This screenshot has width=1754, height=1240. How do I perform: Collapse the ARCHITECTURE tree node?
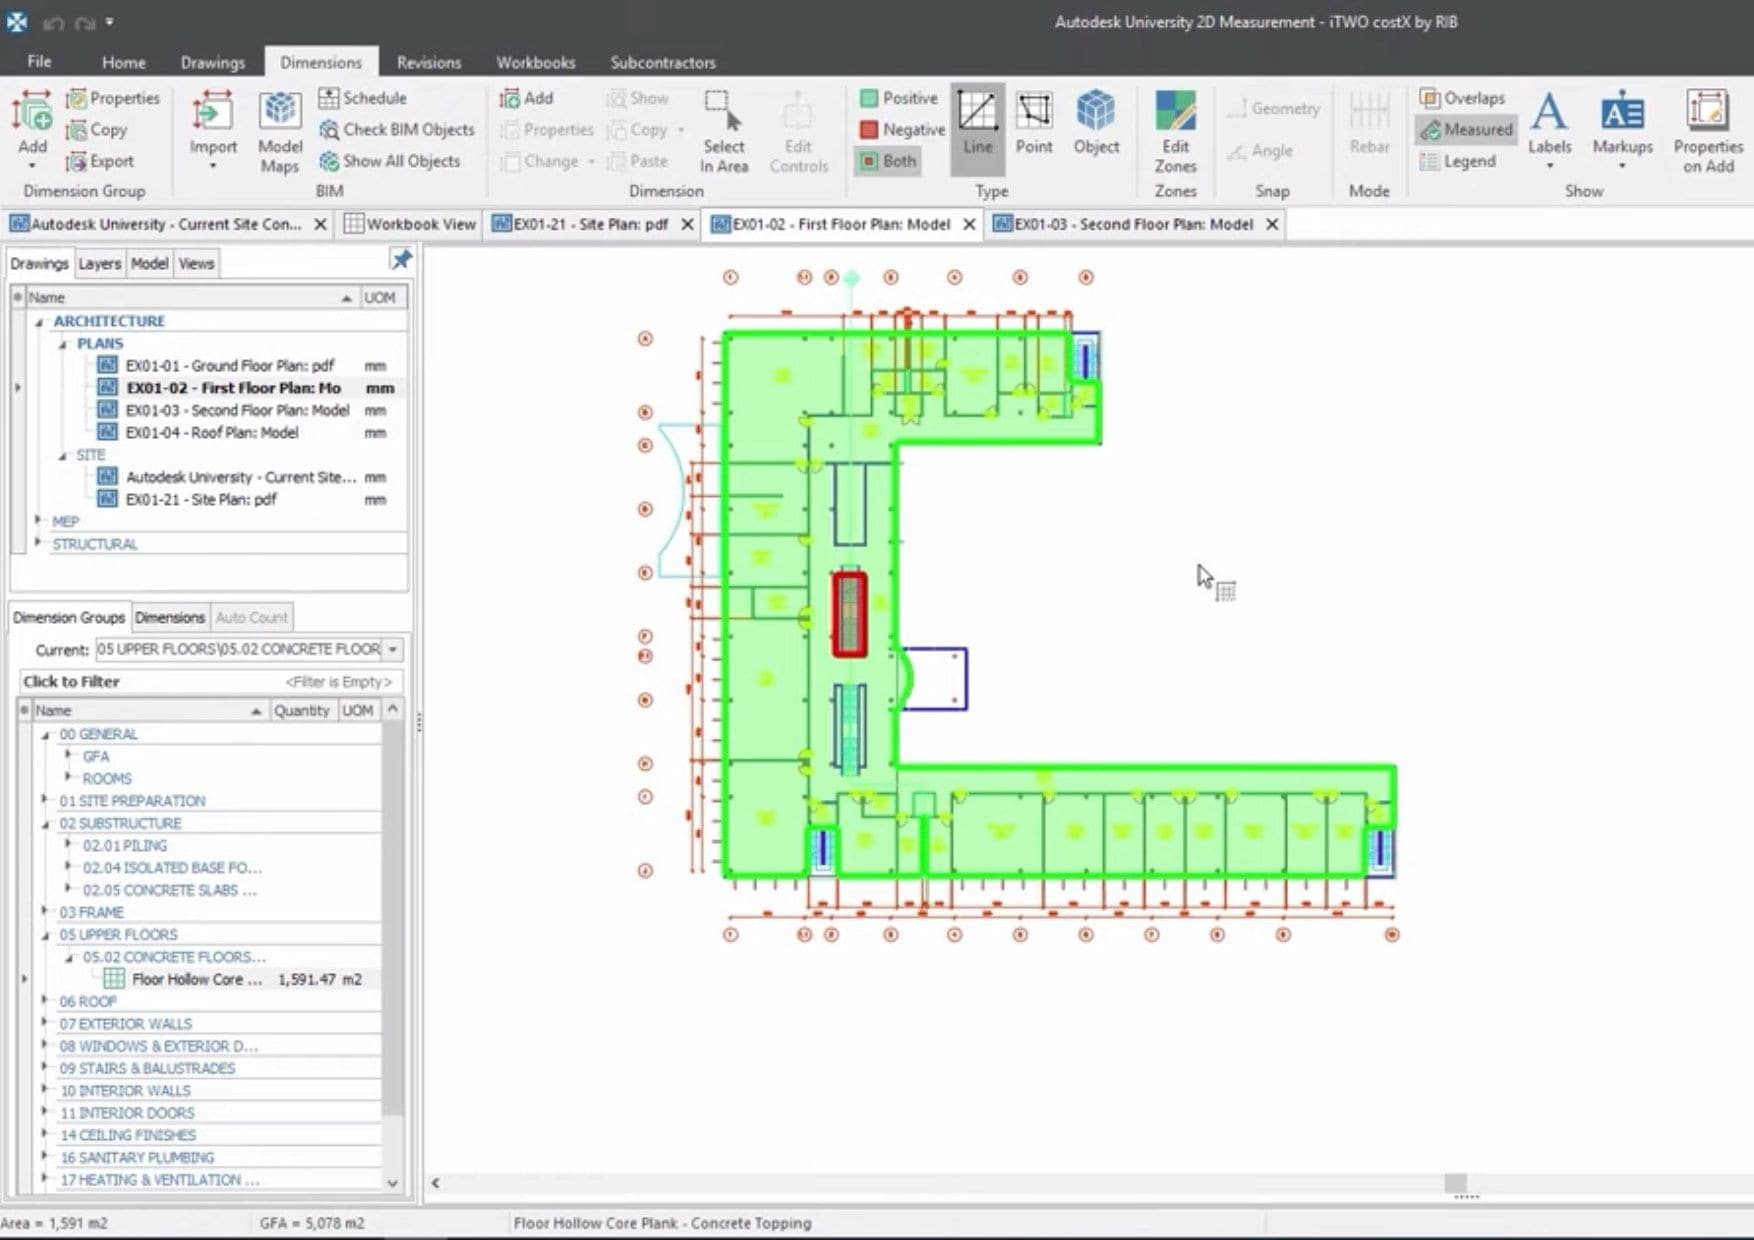(x=40, y=321)
